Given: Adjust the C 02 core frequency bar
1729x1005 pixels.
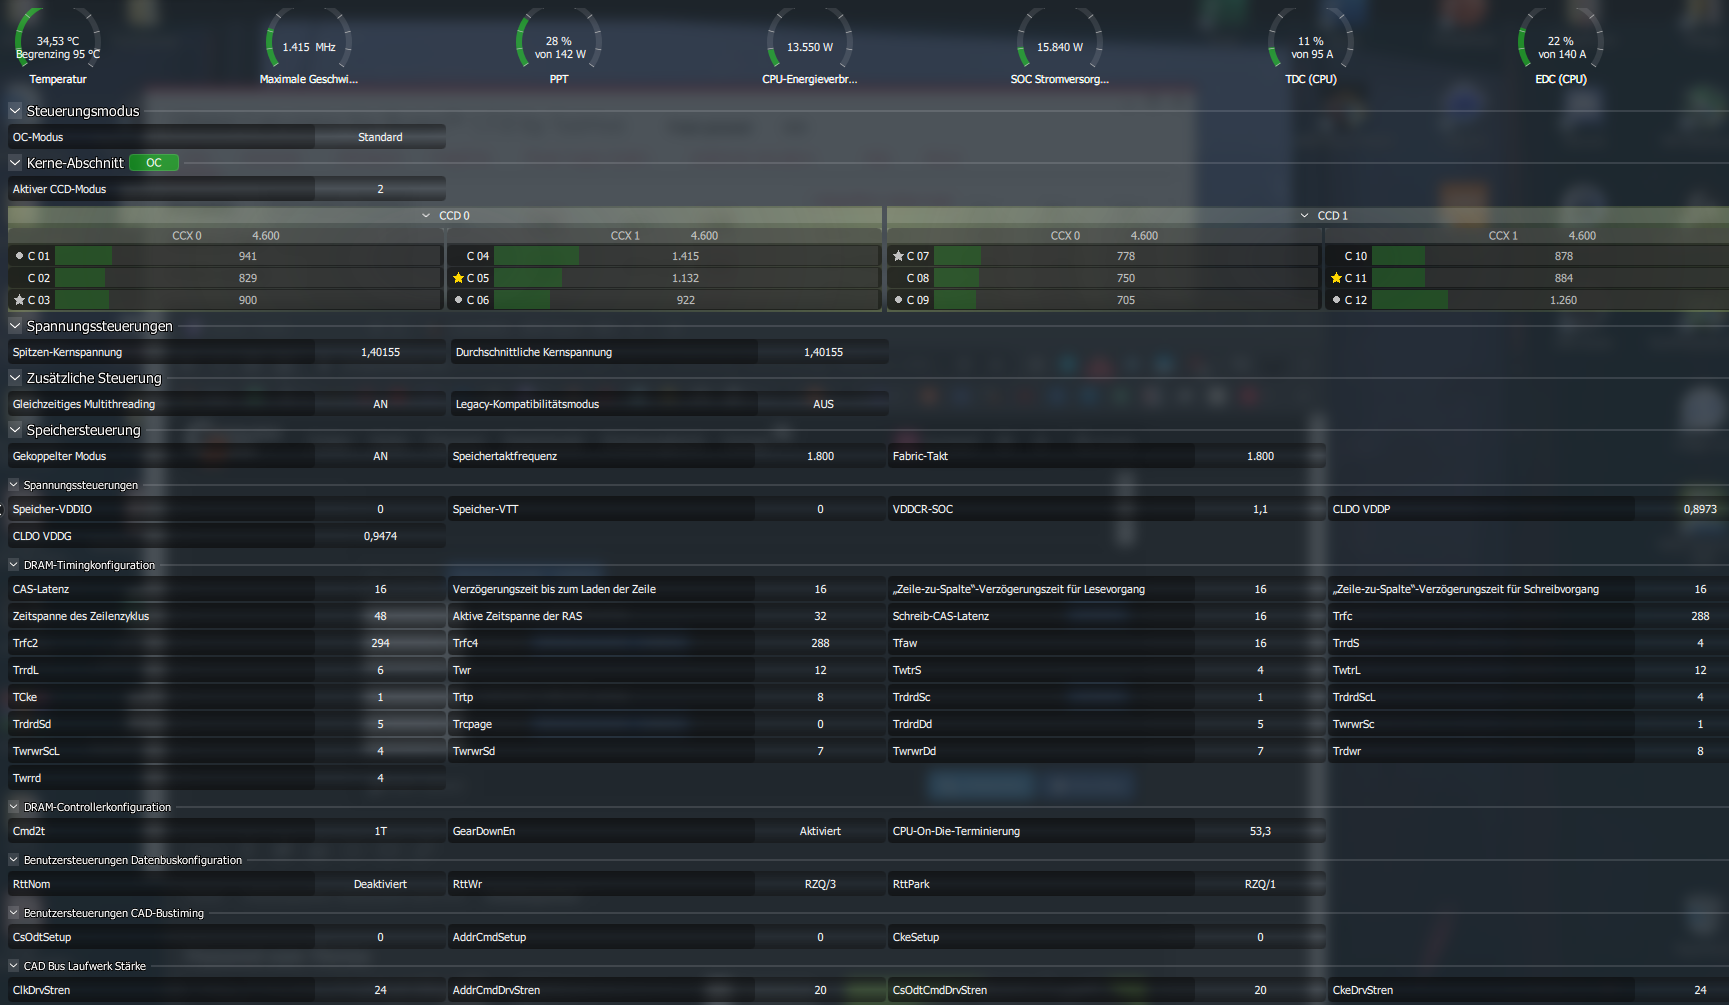Looking at the screenshot, I should pos(248,278).
